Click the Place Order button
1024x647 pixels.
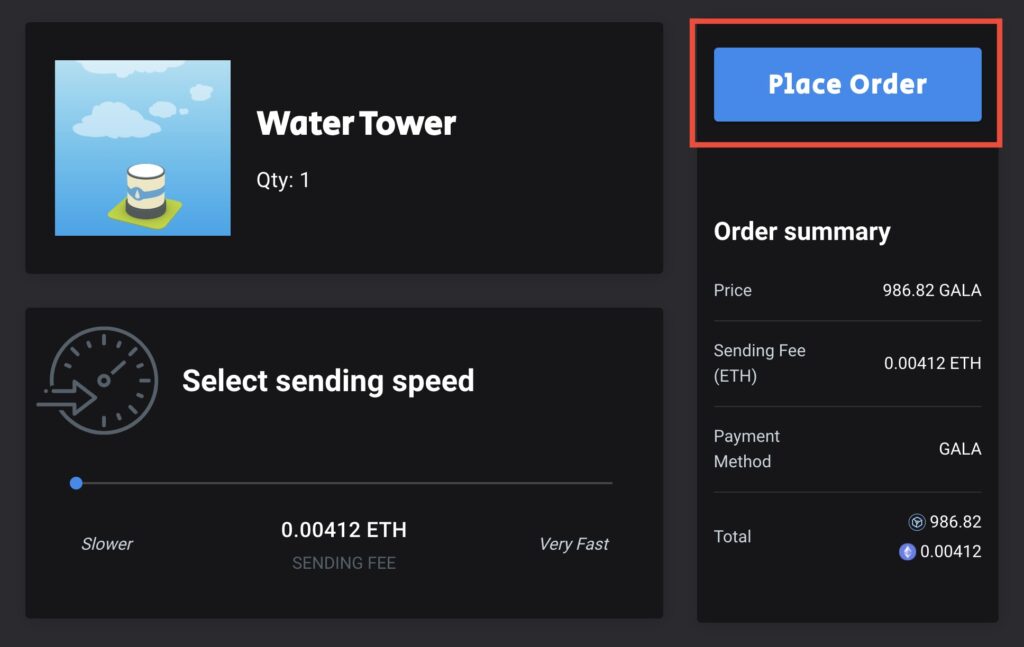point(847,84)
